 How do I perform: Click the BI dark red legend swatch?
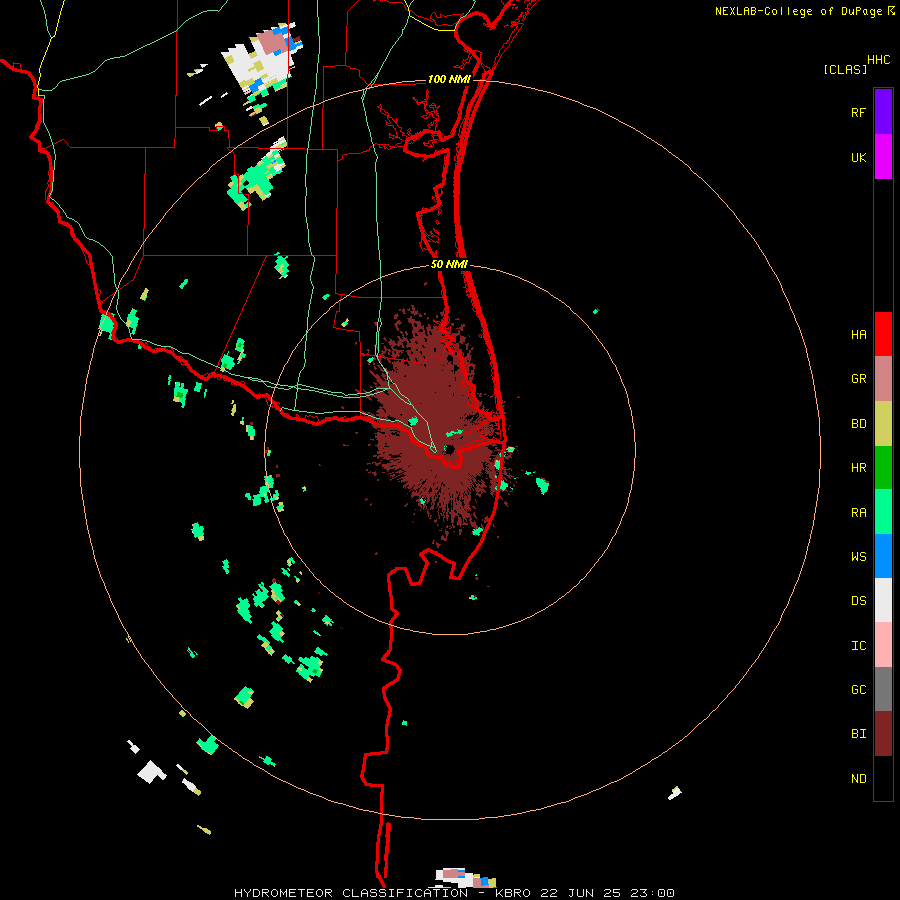(883, 734)
